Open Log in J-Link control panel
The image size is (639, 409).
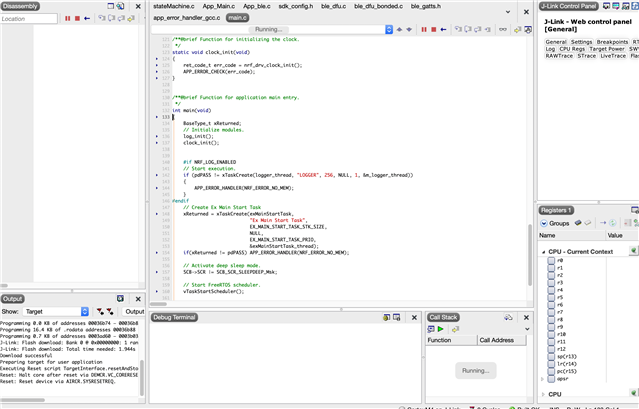click(550, 49)
